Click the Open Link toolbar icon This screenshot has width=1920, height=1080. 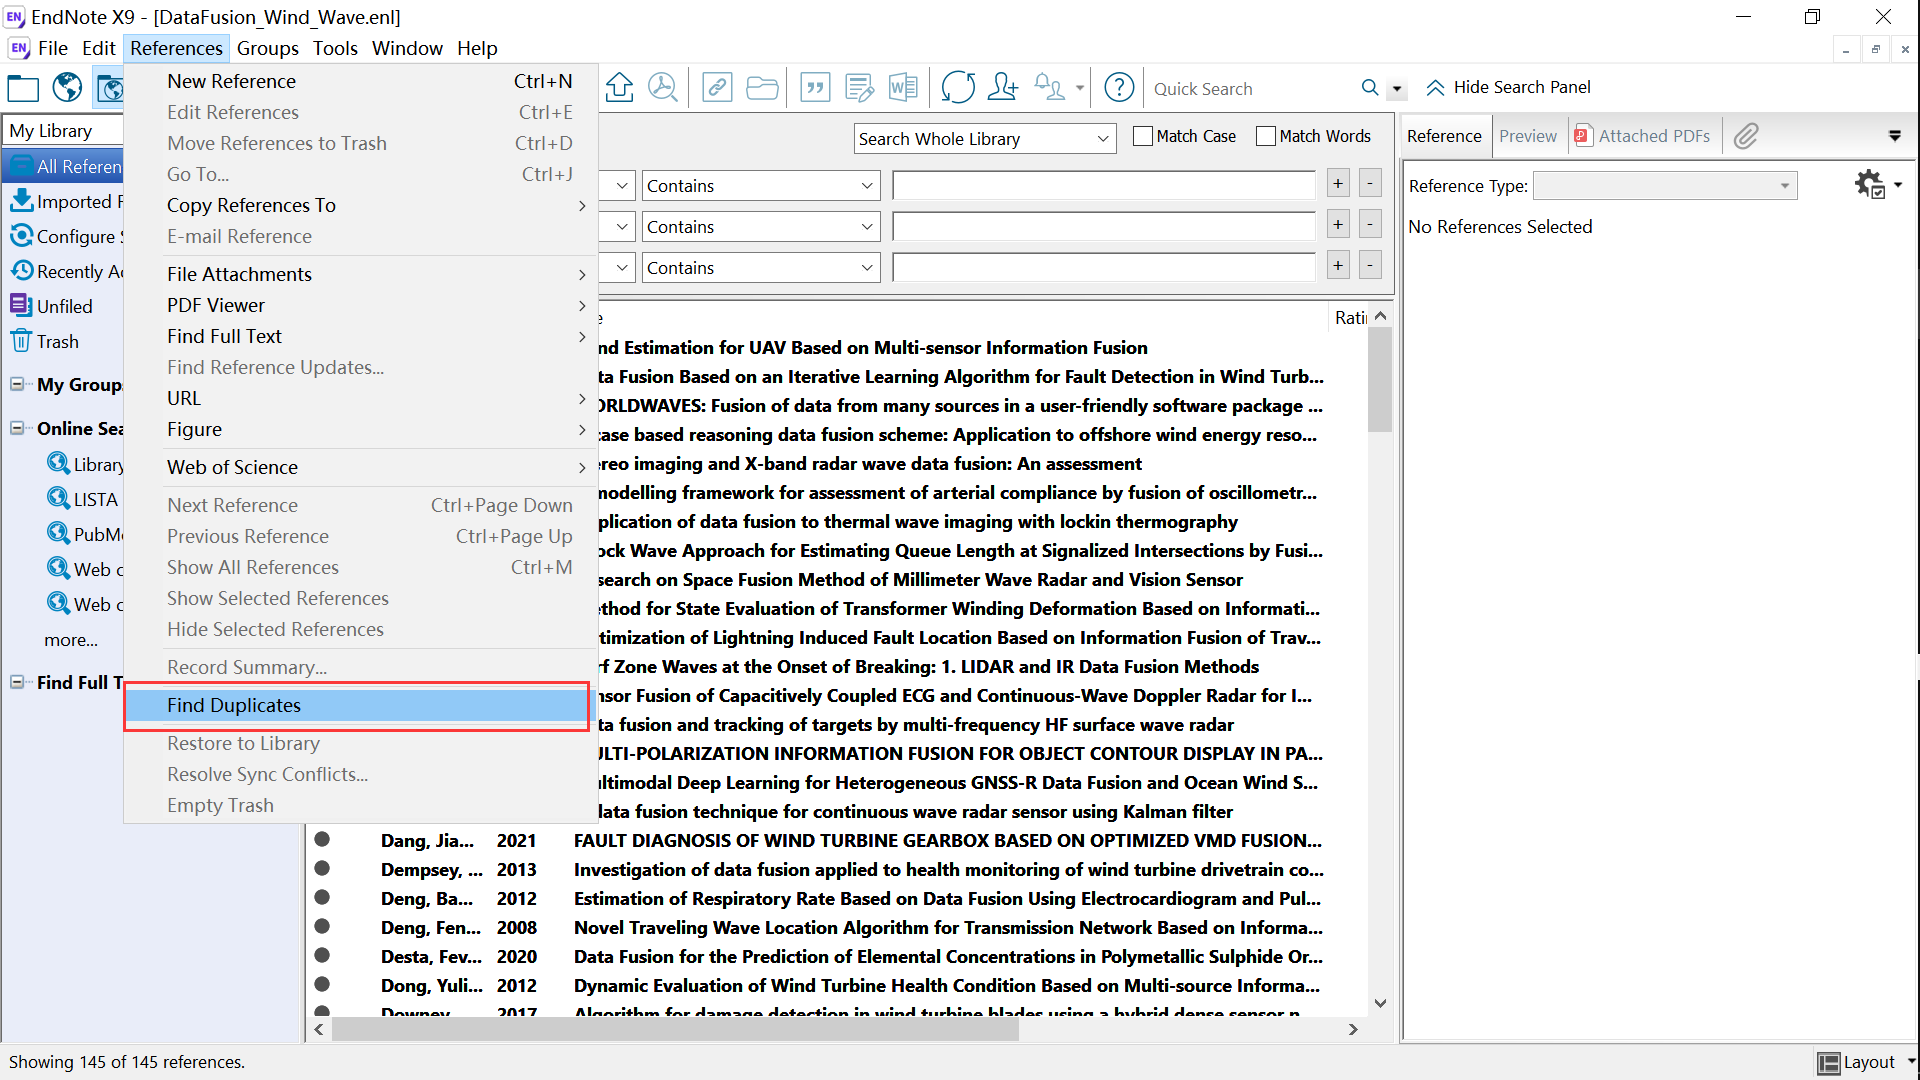pos(716,88)
